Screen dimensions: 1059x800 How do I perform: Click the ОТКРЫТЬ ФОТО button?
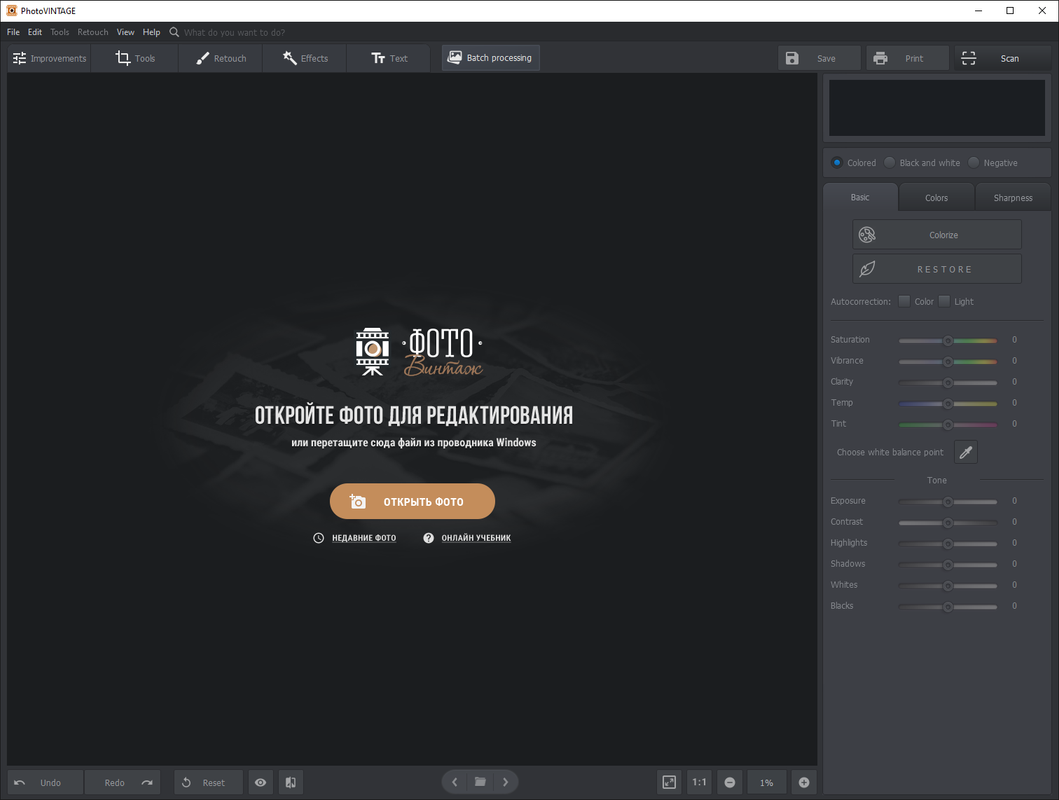[x=412, y=502]
